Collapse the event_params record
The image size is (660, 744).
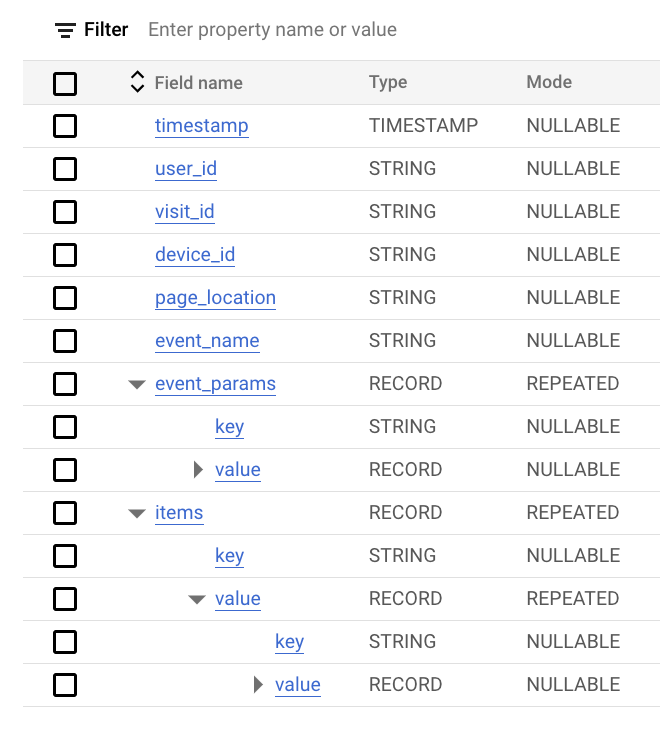point(137,384)
